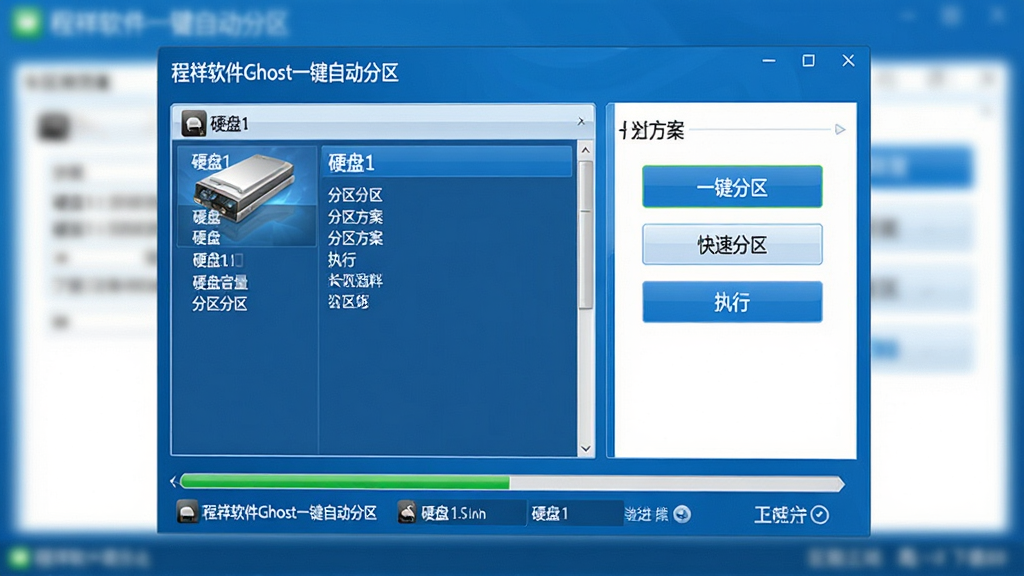
Task: Click the green app icon in the background window title bar
Action: click(27, 22)
